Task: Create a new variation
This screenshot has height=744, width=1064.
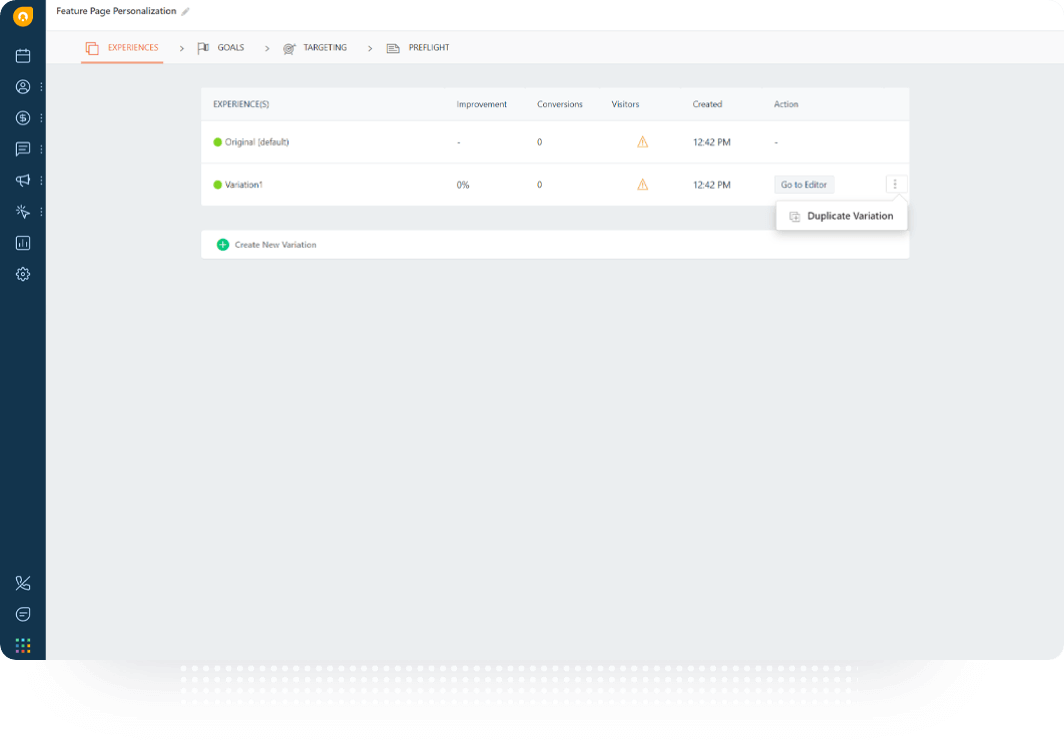Action: (x=267, y=244)
